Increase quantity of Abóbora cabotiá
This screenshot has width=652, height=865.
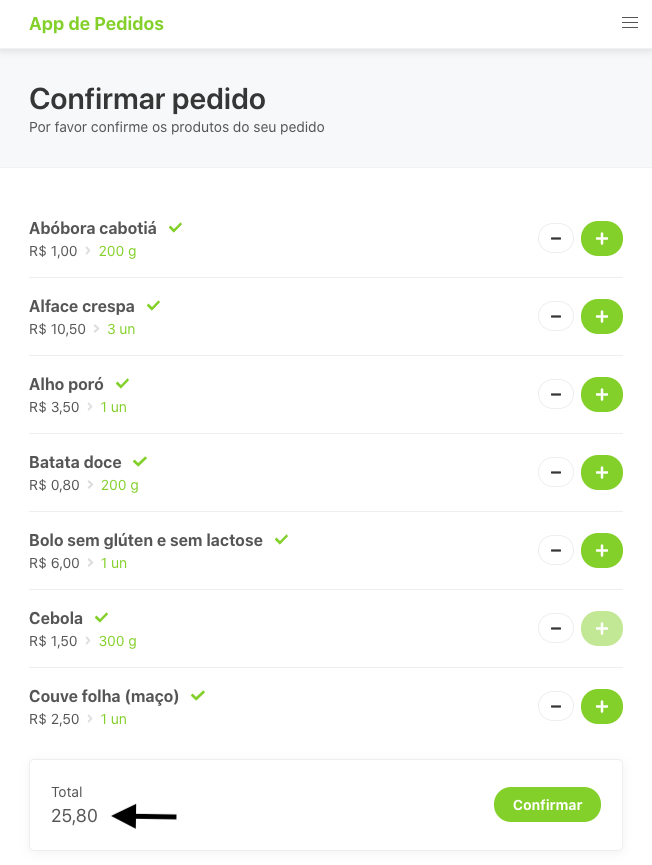point(602,239)
